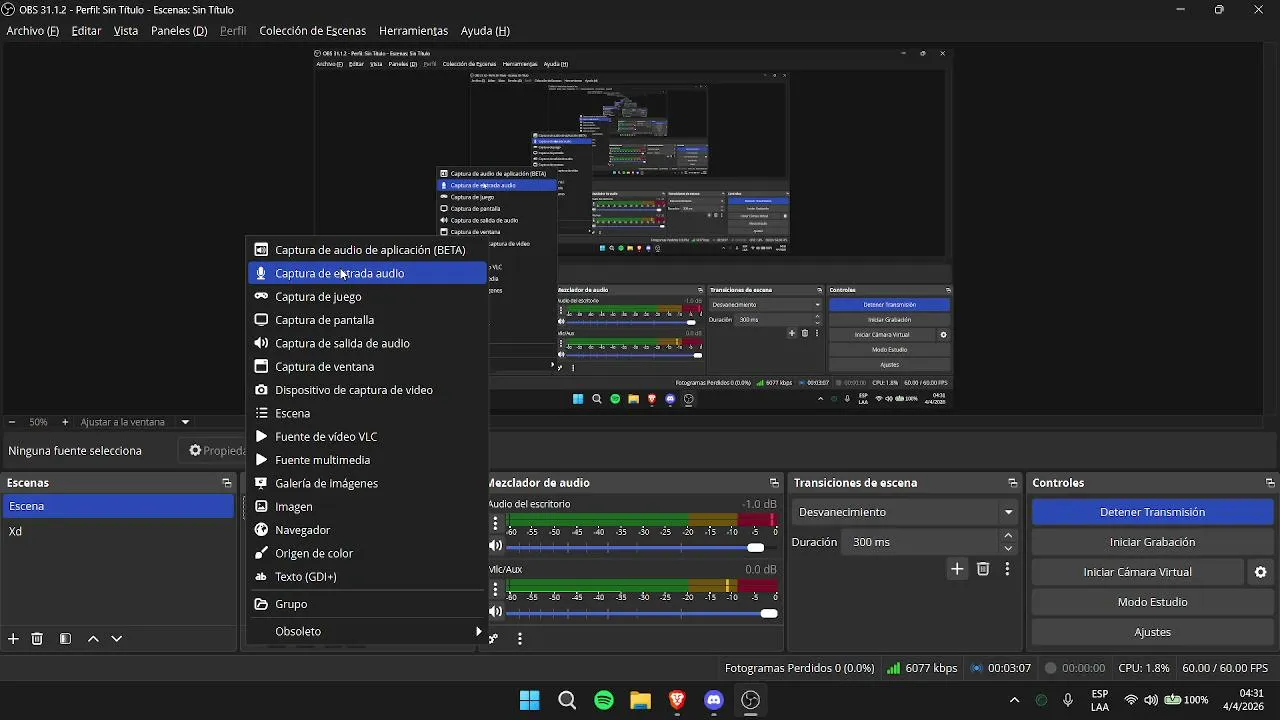This screenshot has height=720, width=1280.
Task: Open Spotify from the taskbar
Action: (x=604, y=700)
